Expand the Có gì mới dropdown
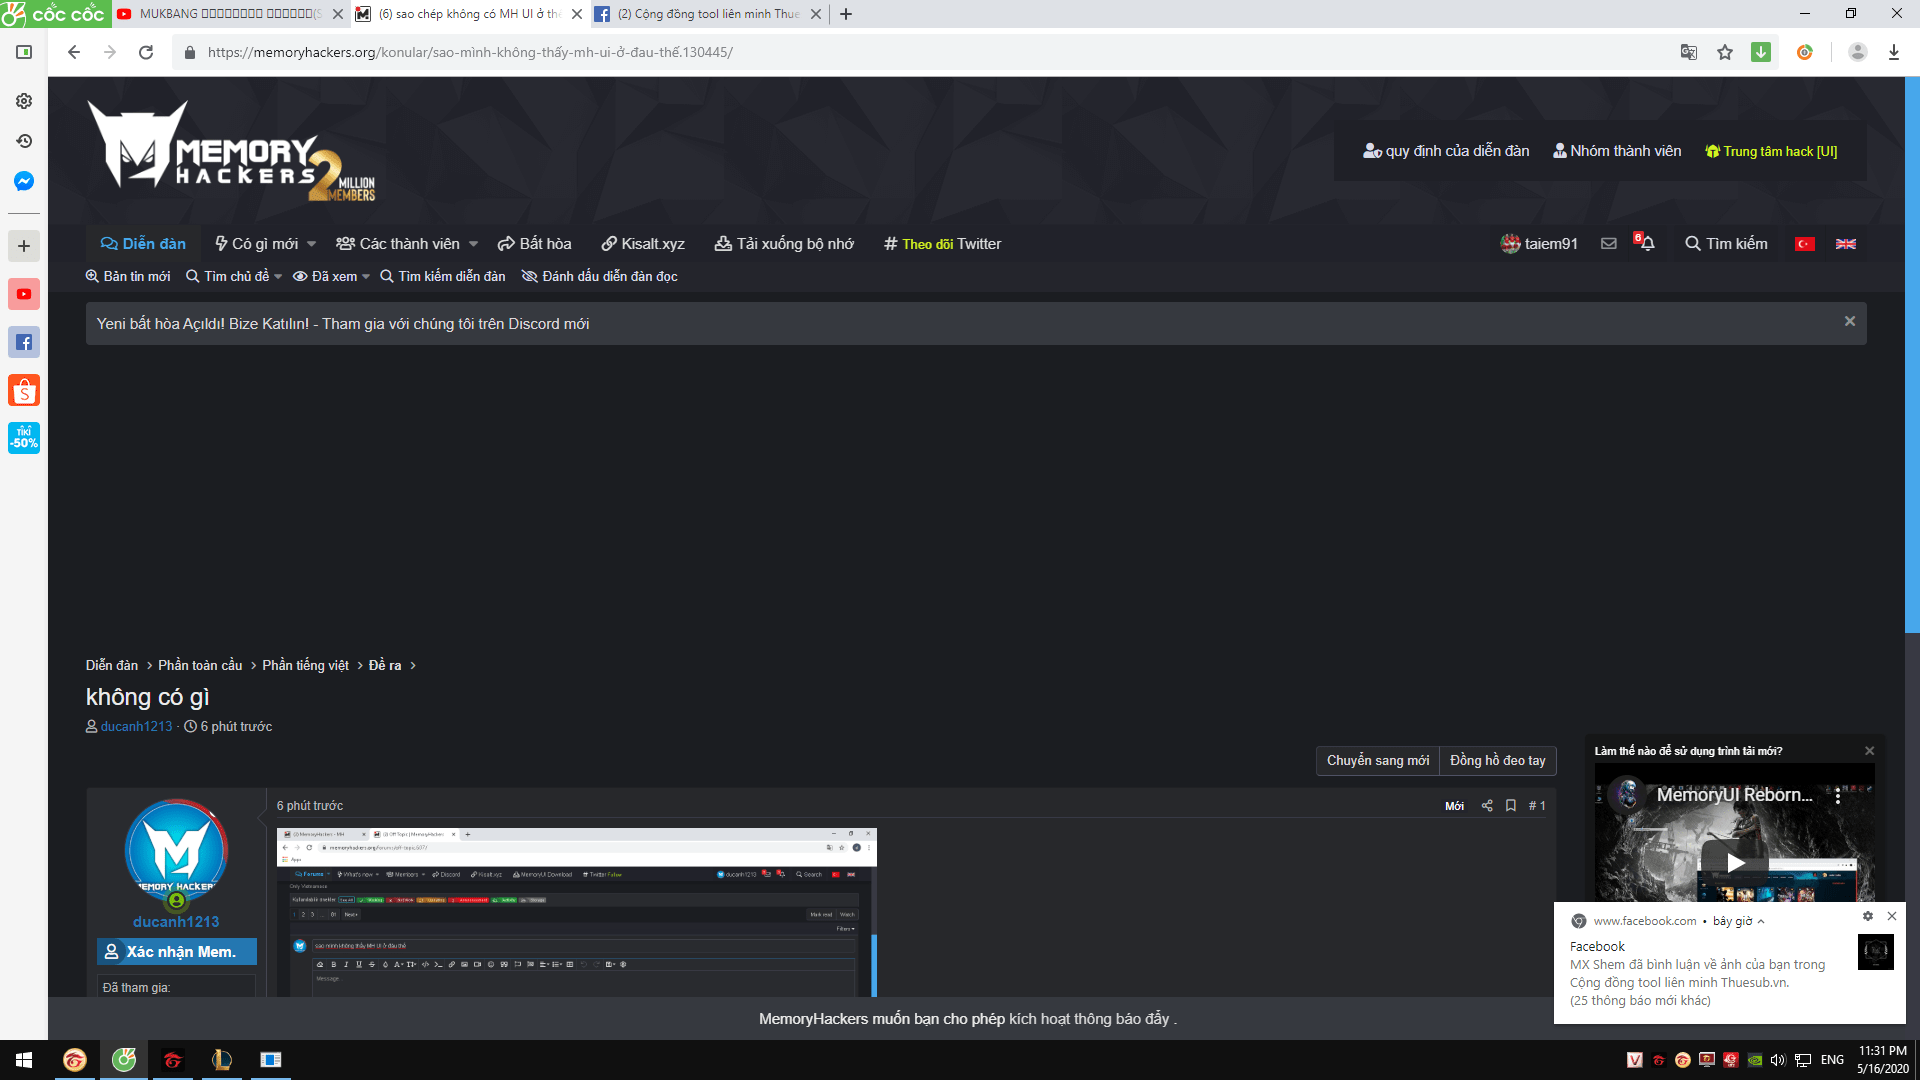The height and width of the screenshot is (1080, 1920). pyautogui.click(x=312, y=244)
